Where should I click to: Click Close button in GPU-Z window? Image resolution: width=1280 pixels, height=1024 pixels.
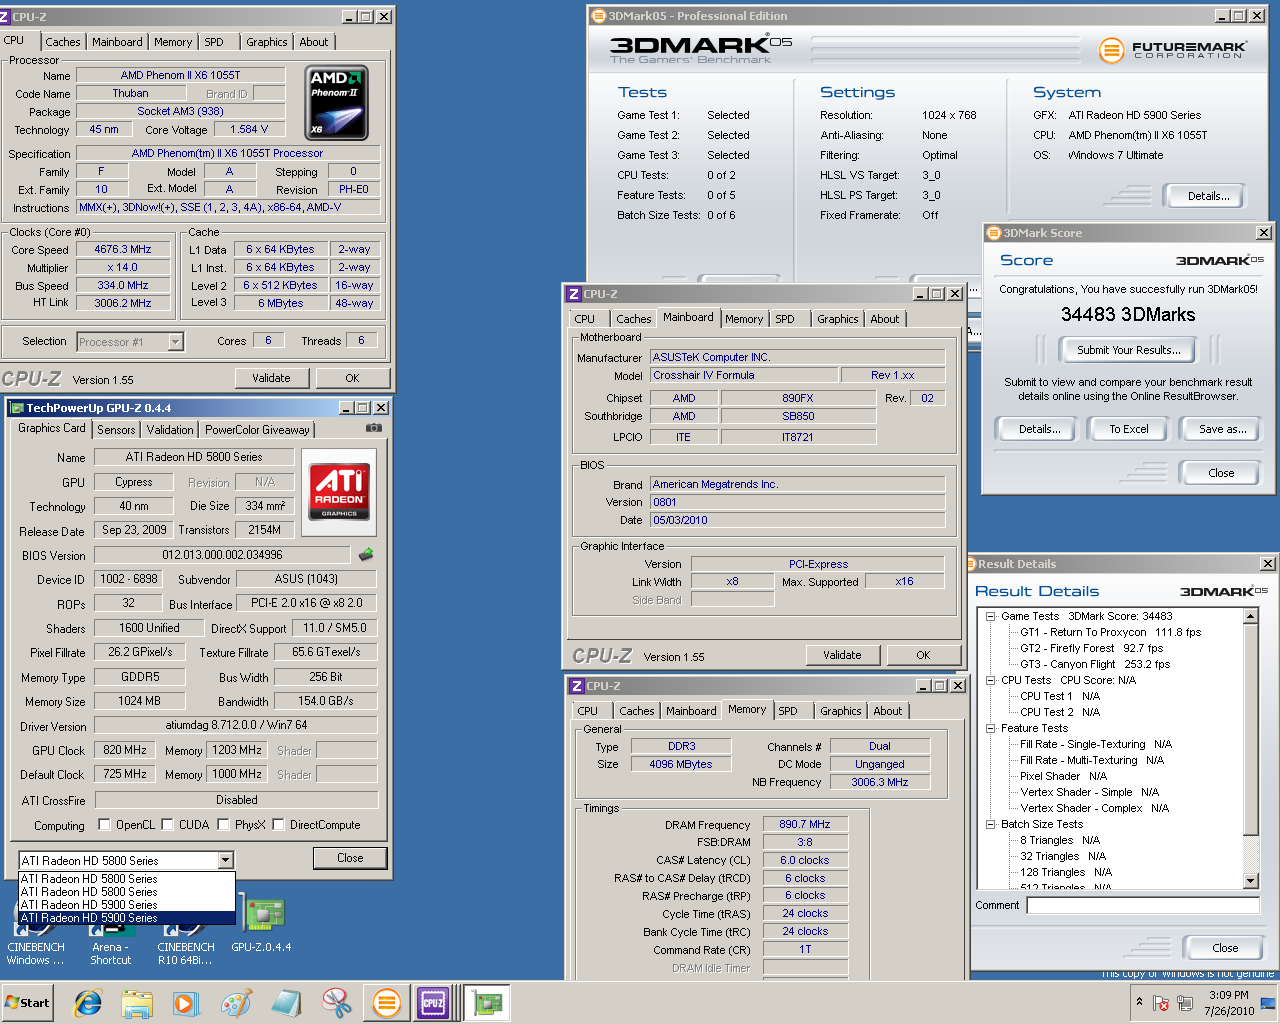[x=350, y=858]
